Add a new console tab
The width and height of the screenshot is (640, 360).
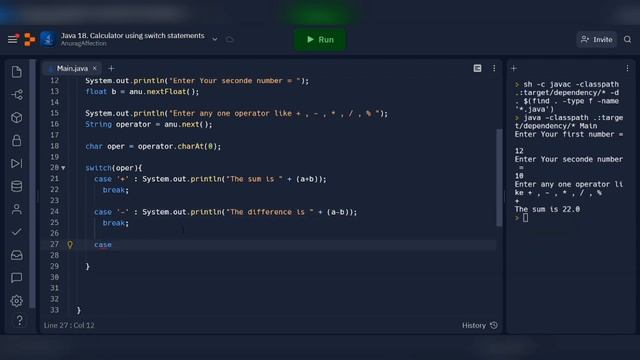[x=514, y=68]
